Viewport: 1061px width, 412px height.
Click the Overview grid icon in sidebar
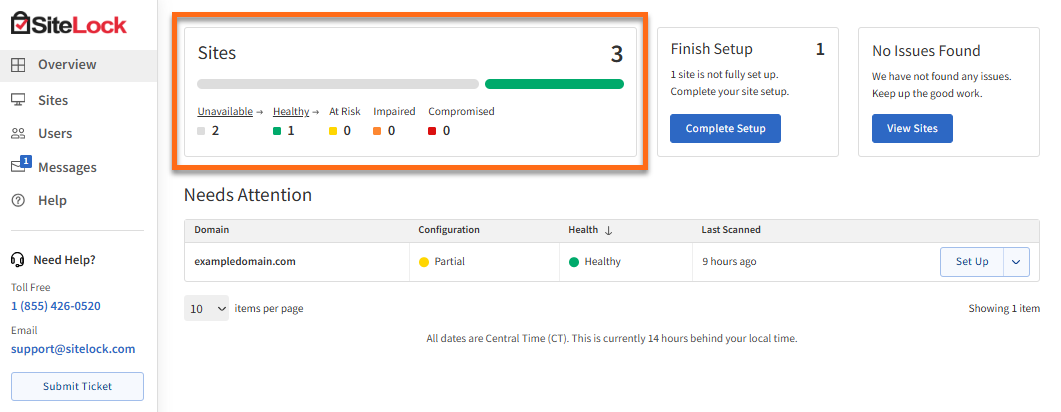click(18, 65)
